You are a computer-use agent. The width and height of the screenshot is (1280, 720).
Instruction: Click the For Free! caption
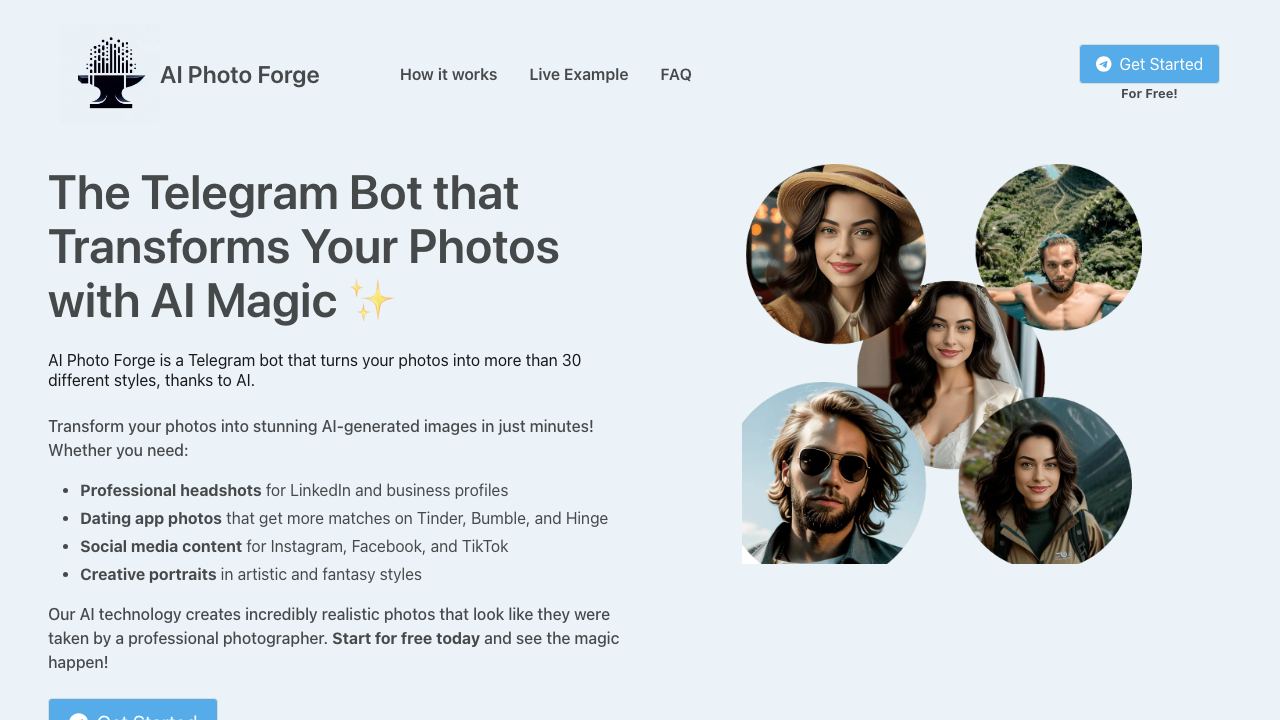click(x=1149, y=93)
